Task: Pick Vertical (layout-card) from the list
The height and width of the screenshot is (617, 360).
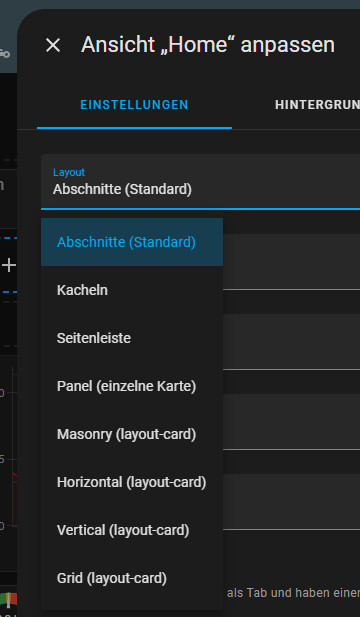Action: click(132, 530)
